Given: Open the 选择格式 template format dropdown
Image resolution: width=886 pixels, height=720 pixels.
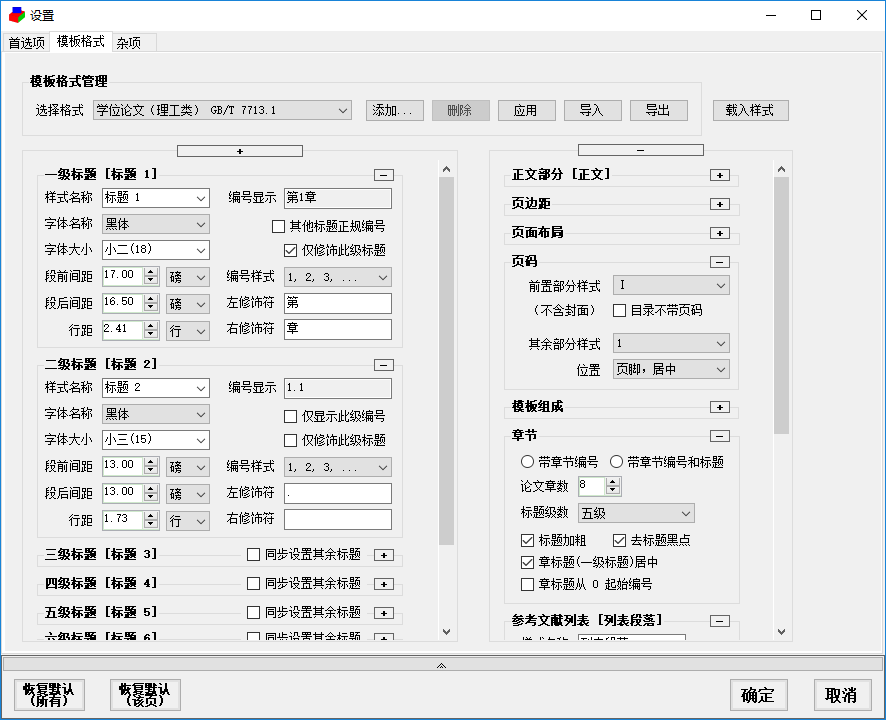Looking at the screenshot, I should coord(342,110).
